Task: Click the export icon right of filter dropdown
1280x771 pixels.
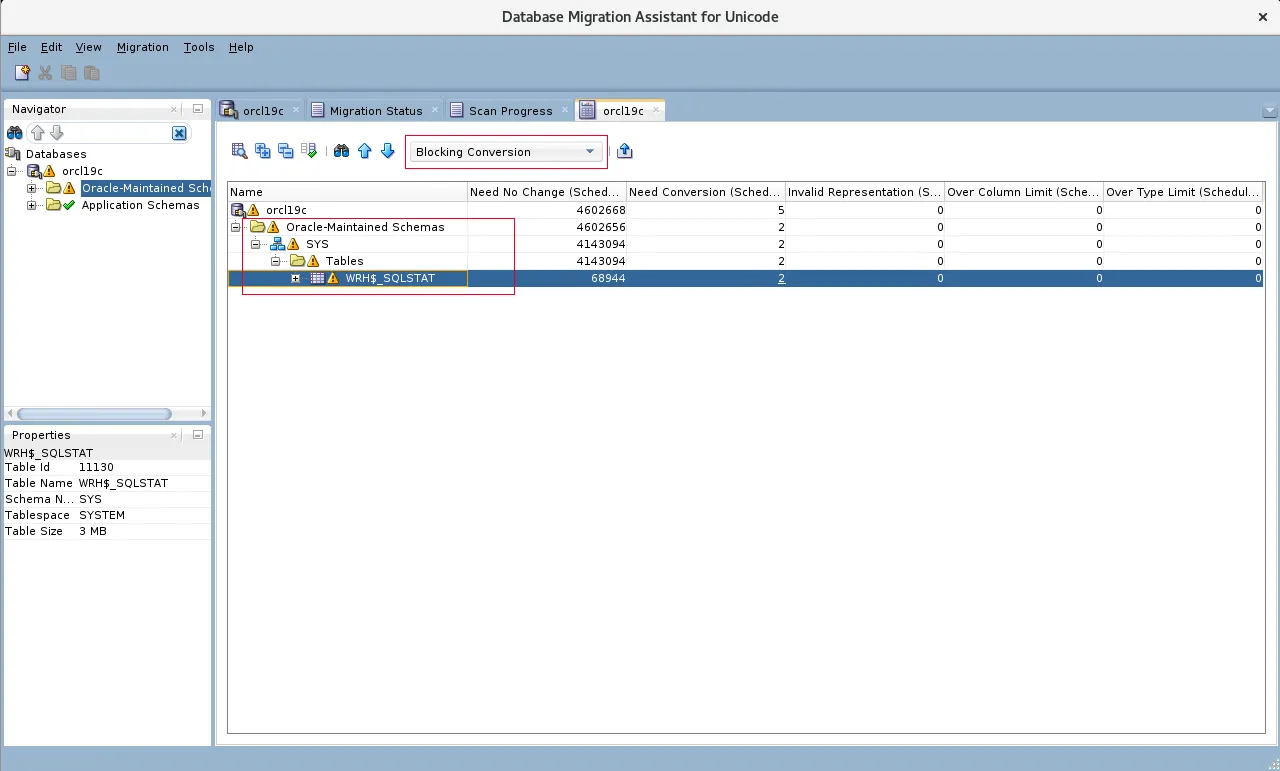Action: 625,151
